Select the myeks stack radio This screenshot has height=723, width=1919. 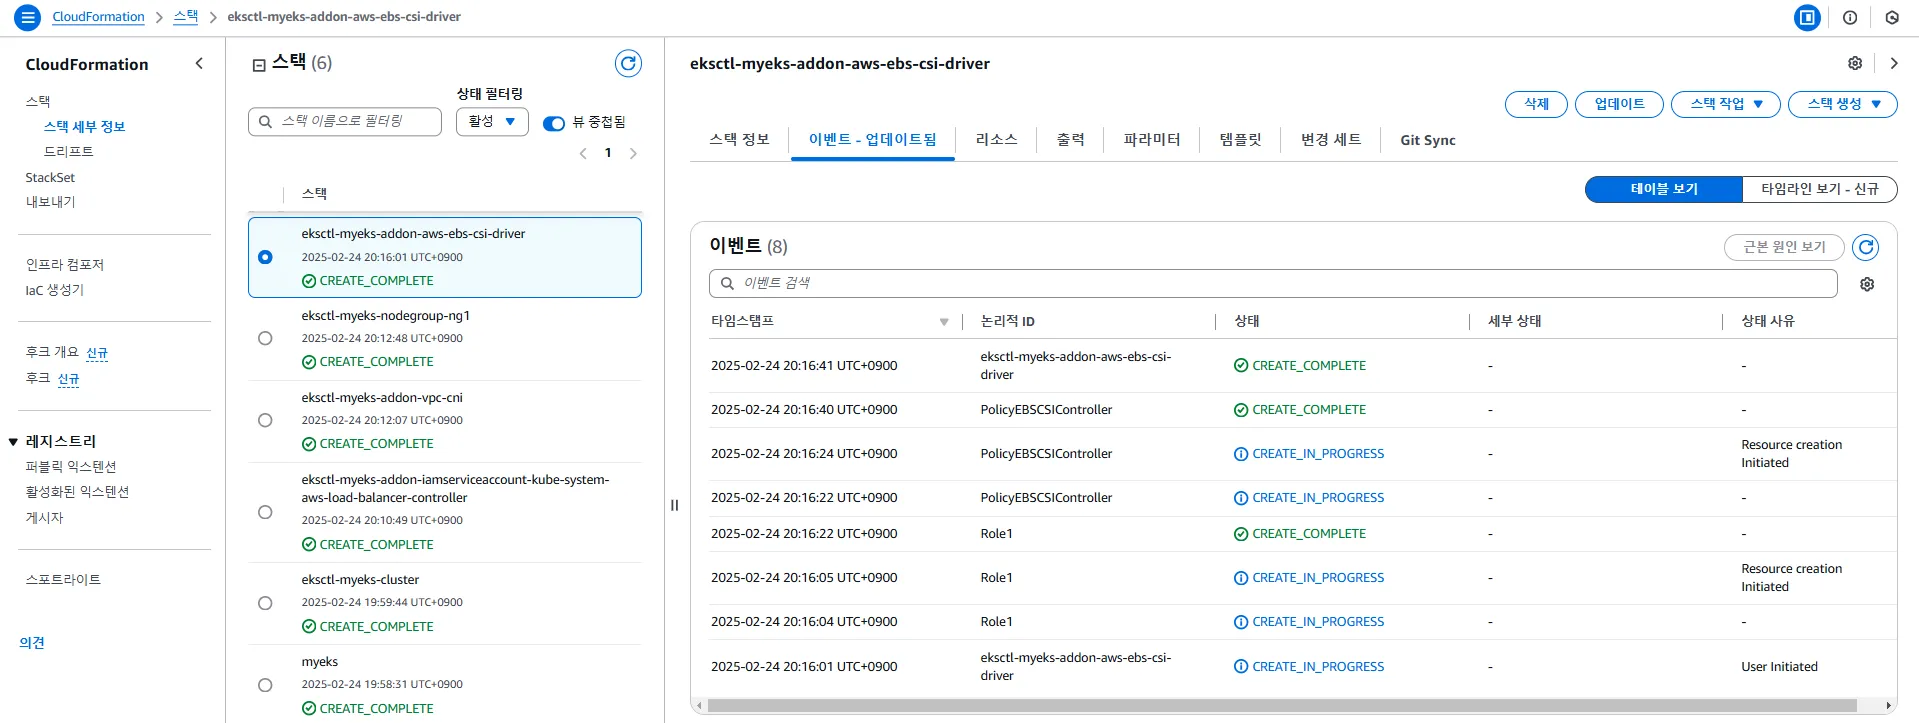265,685
